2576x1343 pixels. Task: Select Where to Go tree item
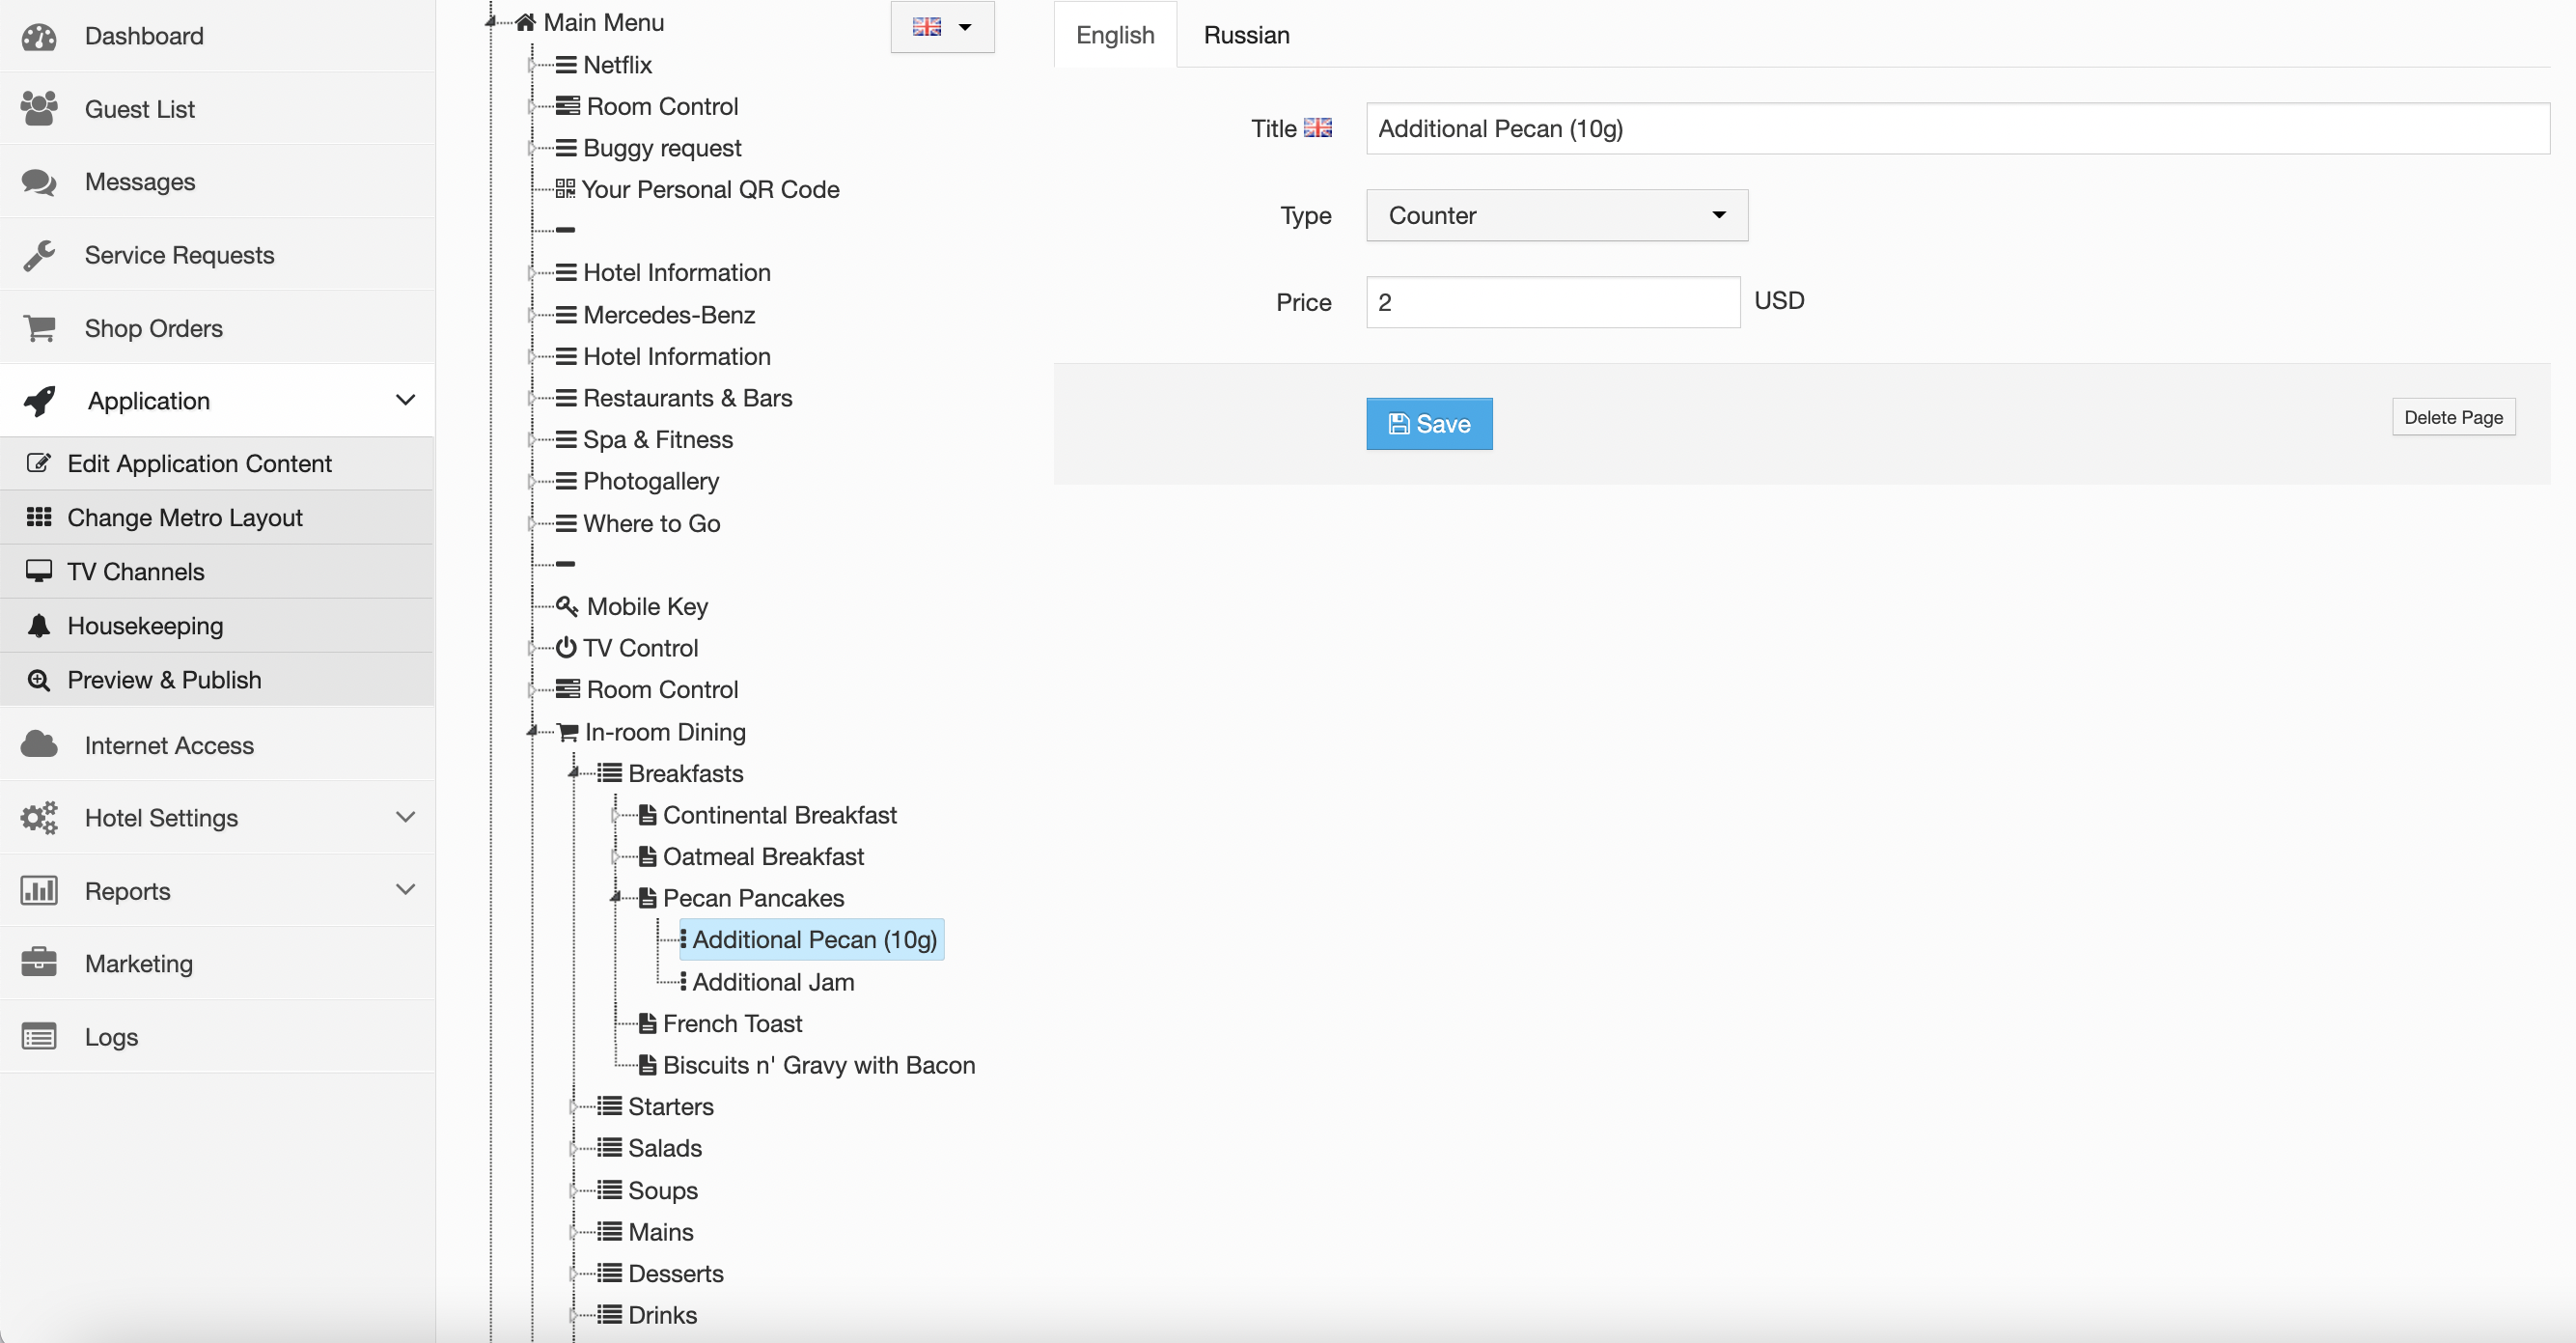(651, 523)
